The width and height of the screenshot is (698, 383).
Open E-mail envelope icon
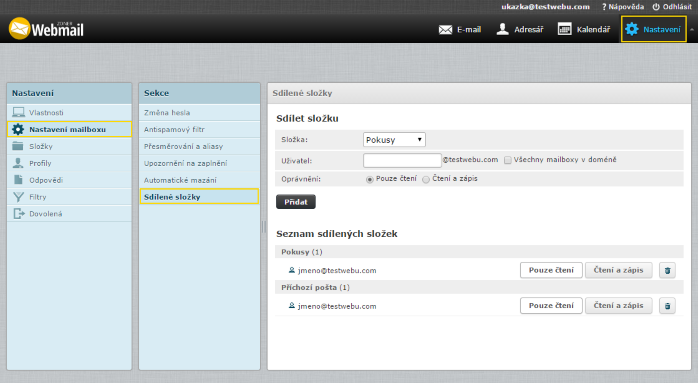pyautogui.click(x=445, y=29)
